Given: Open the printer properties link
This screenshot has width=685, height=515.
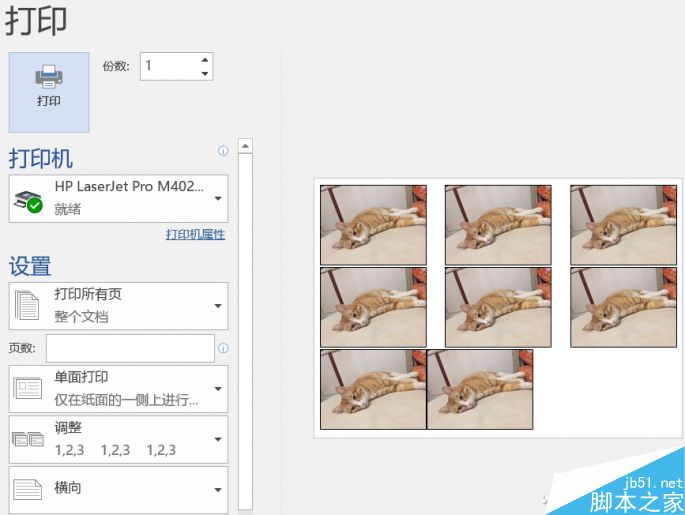Looking at the screenshot, I should click(195, 235).
